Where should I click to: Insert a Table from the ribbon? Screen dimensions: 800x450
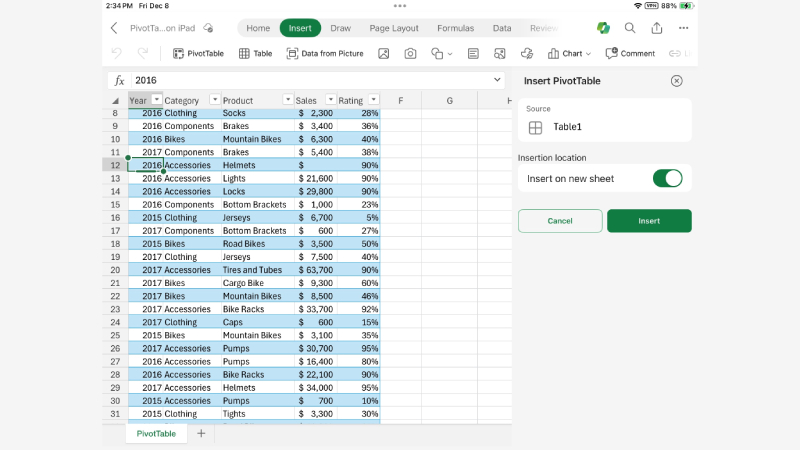(x=256, y=54)
